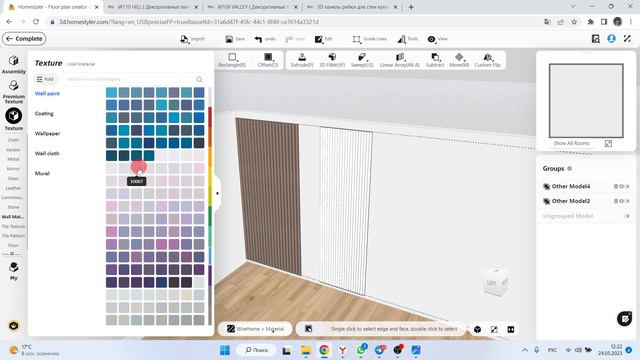
Task: Select the Coating category
Action: click(x=44, y=113)
